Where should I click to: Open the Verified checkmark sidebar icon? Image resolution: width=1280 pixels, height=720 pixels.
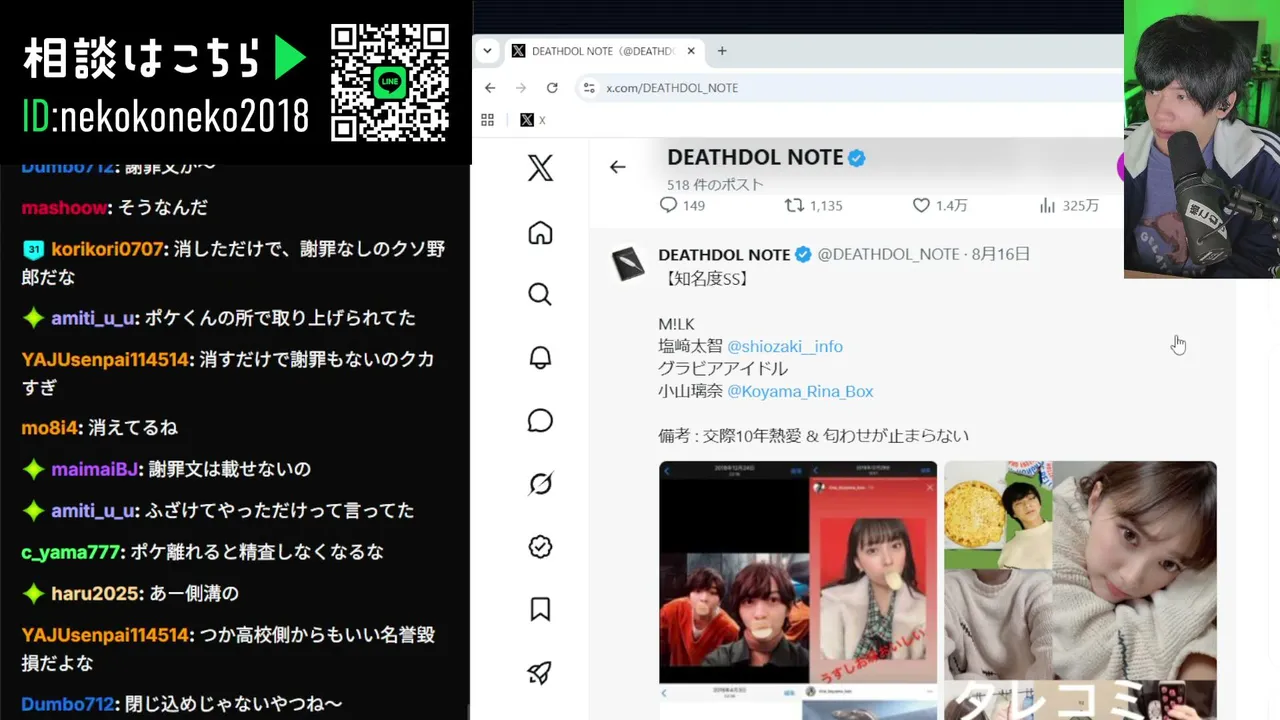[540, 547]
